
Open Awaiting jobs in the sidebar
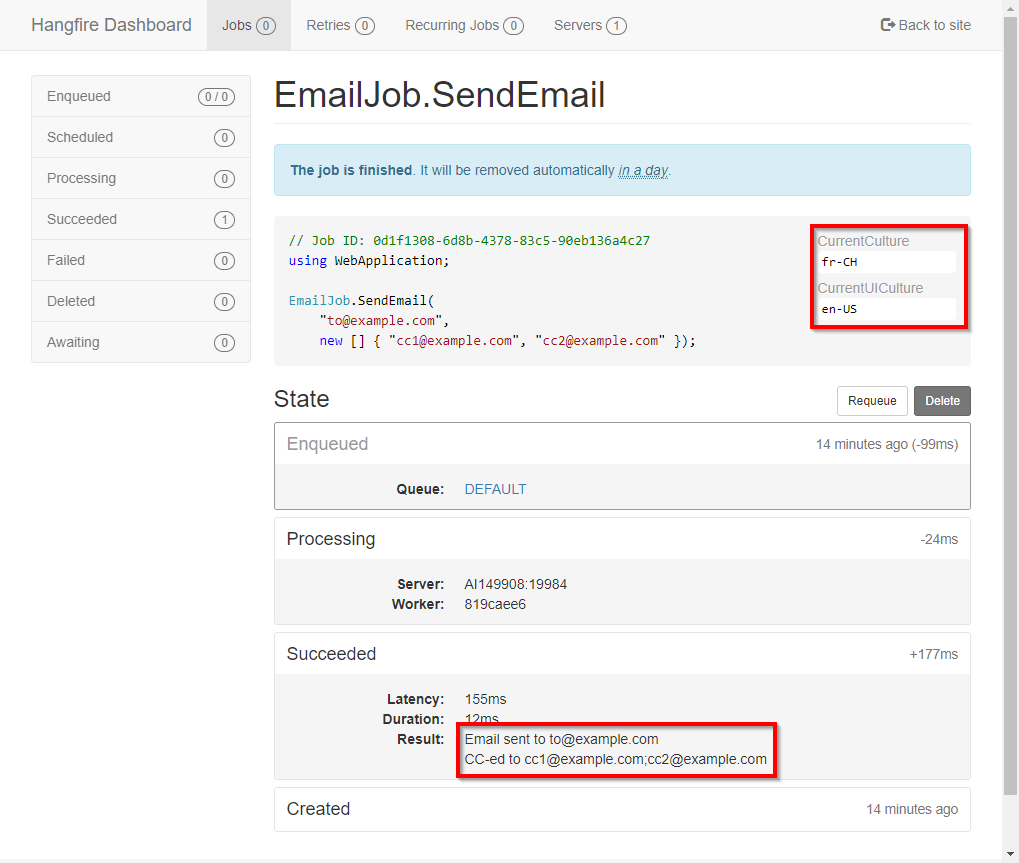pos(141,342)
